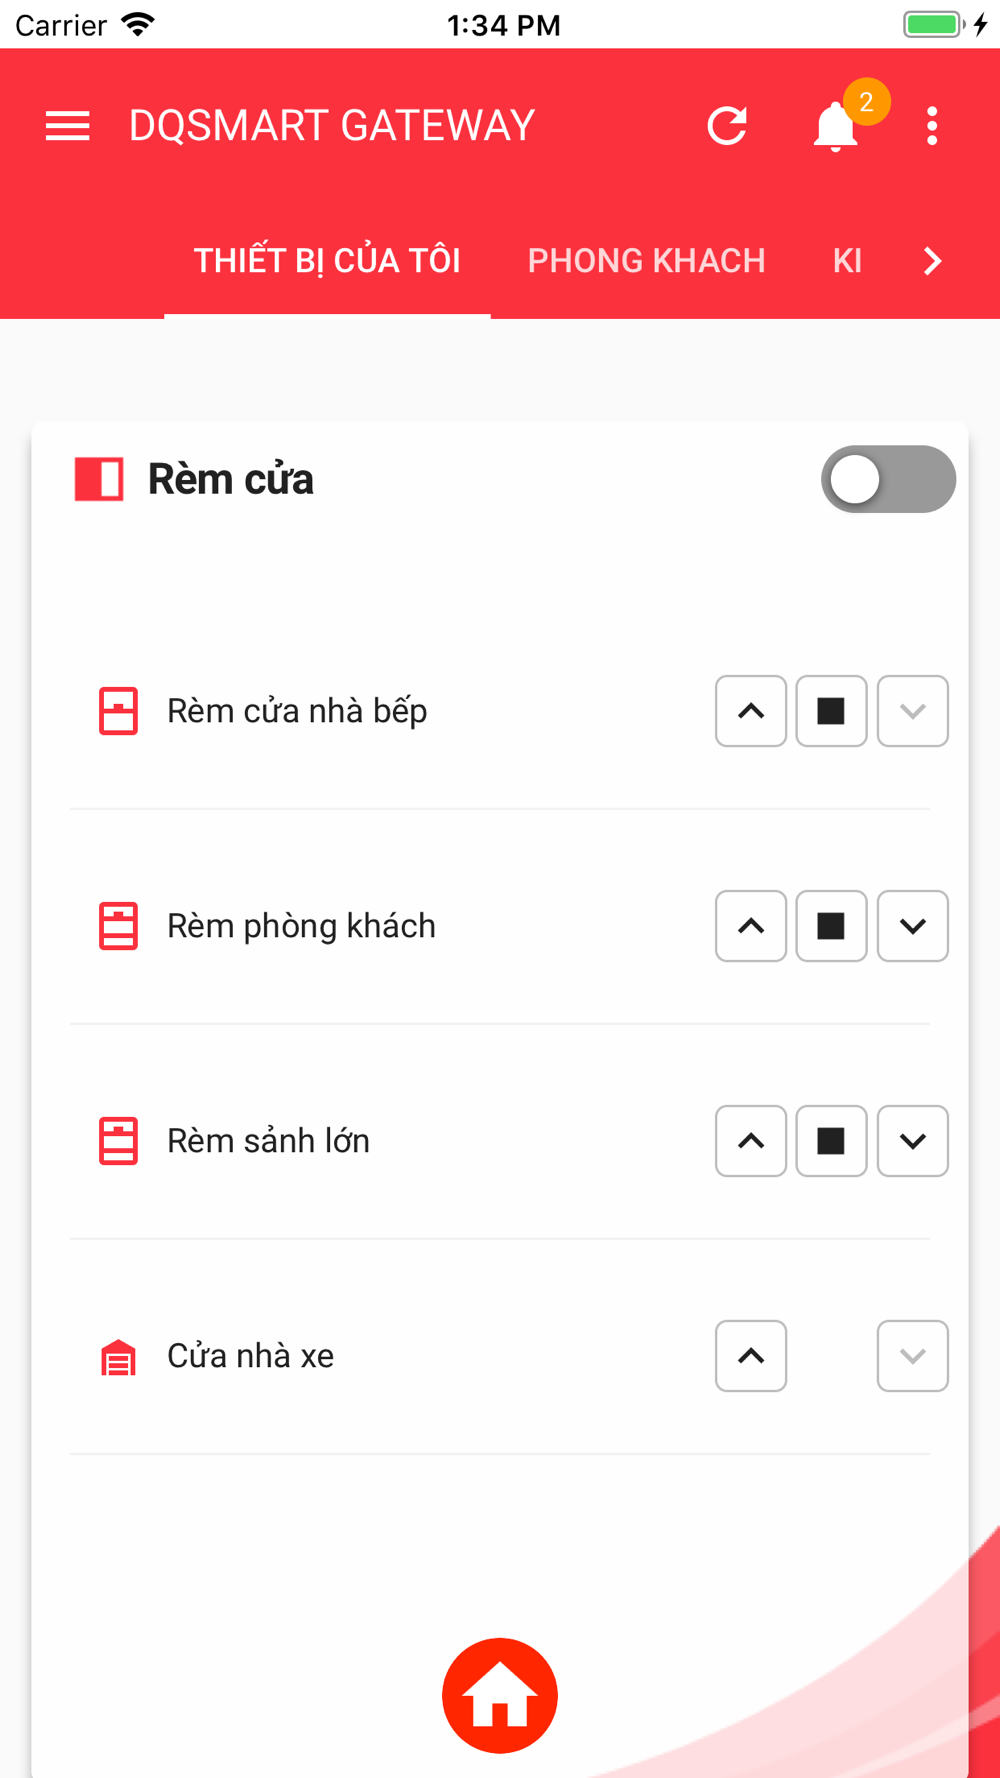Select the Rèm sảnh lớn label
This screenshot has height=1778, width=1000.
tap(268, 1141)
